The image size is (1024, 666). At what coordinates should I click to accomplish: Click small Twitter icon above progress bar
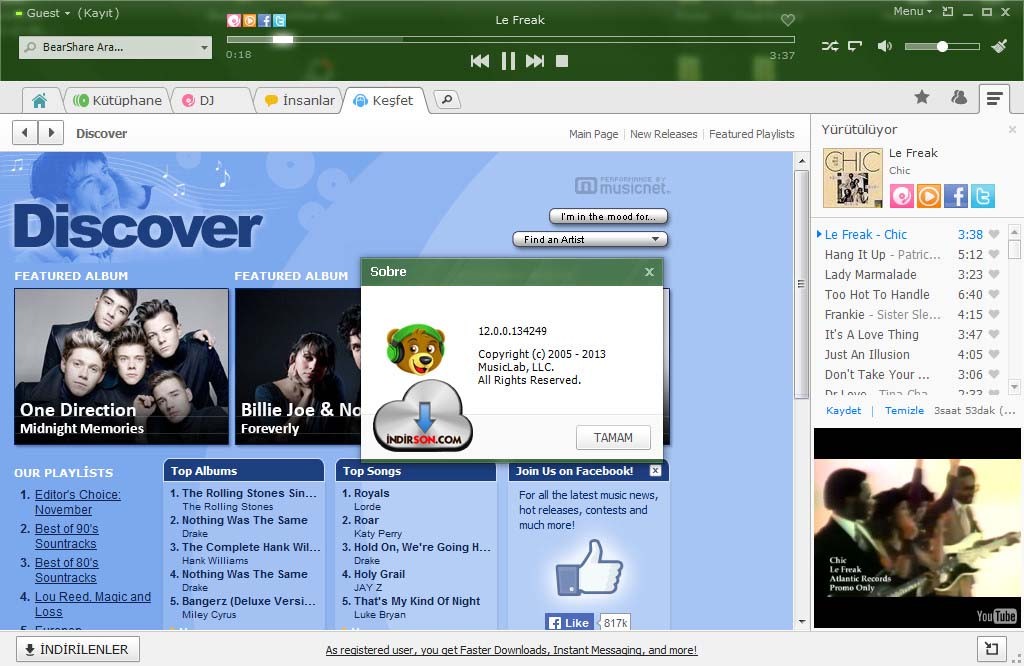(x=280, y=20)
